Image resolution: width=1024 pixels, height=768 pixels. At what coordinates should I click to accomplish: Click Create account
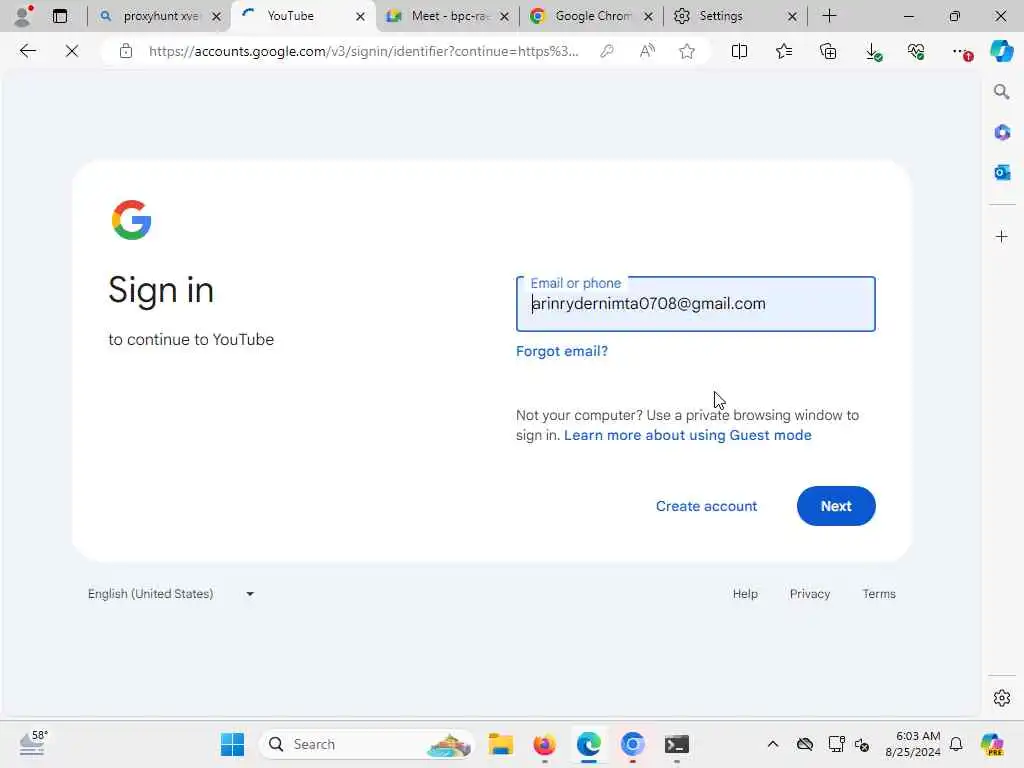coord(707,506)
